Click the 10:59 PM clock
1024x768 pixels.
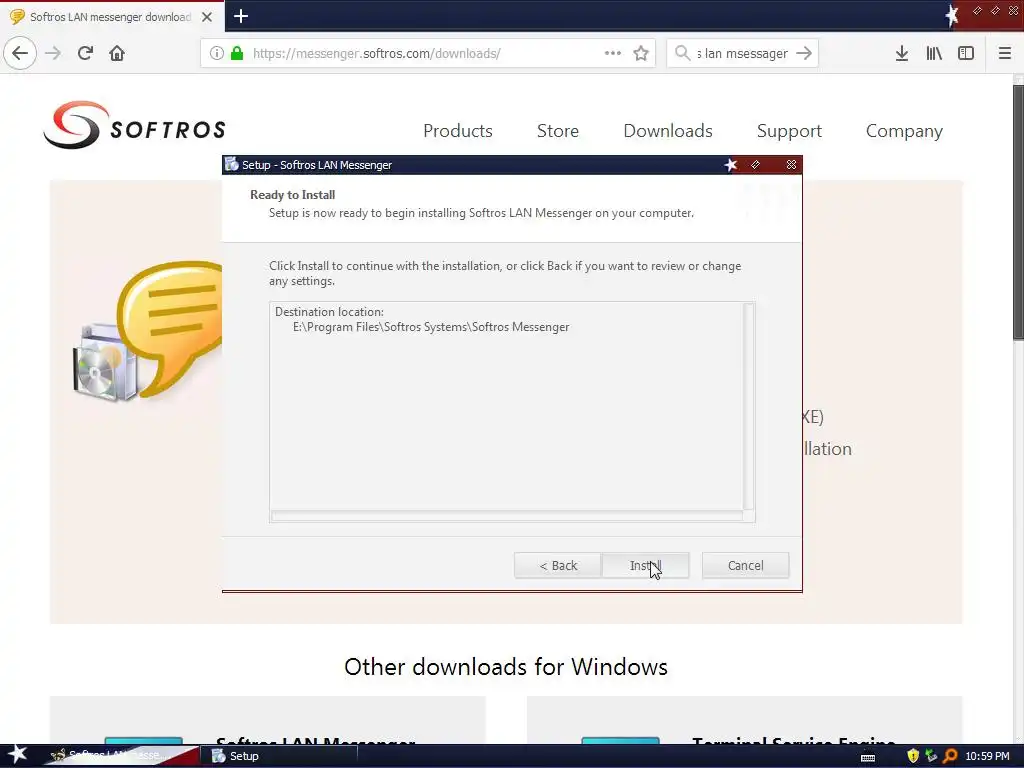click(987, 756)
